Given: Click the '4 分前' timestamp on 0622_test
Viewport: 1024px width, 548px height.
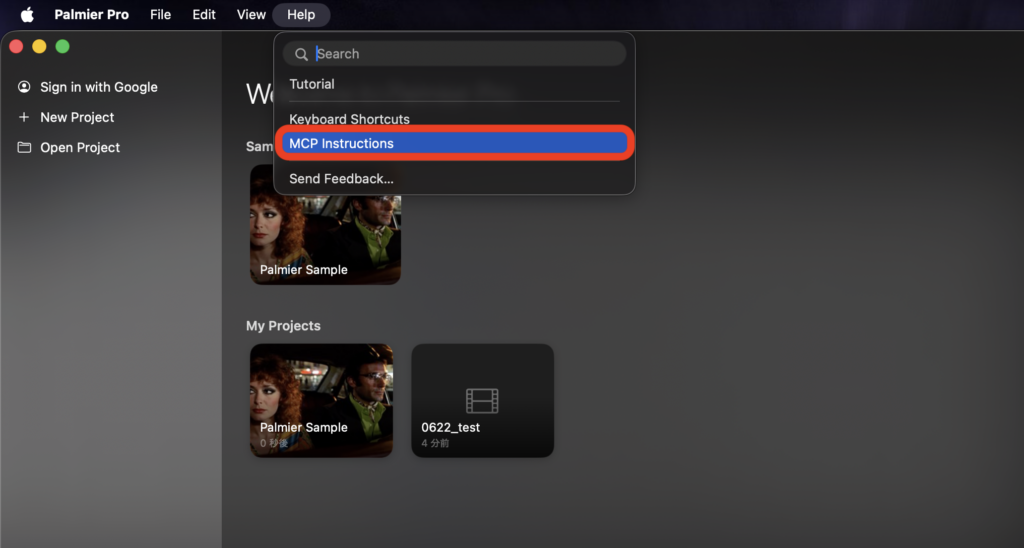Looking at the screenshot, I should tap(435, 443).
